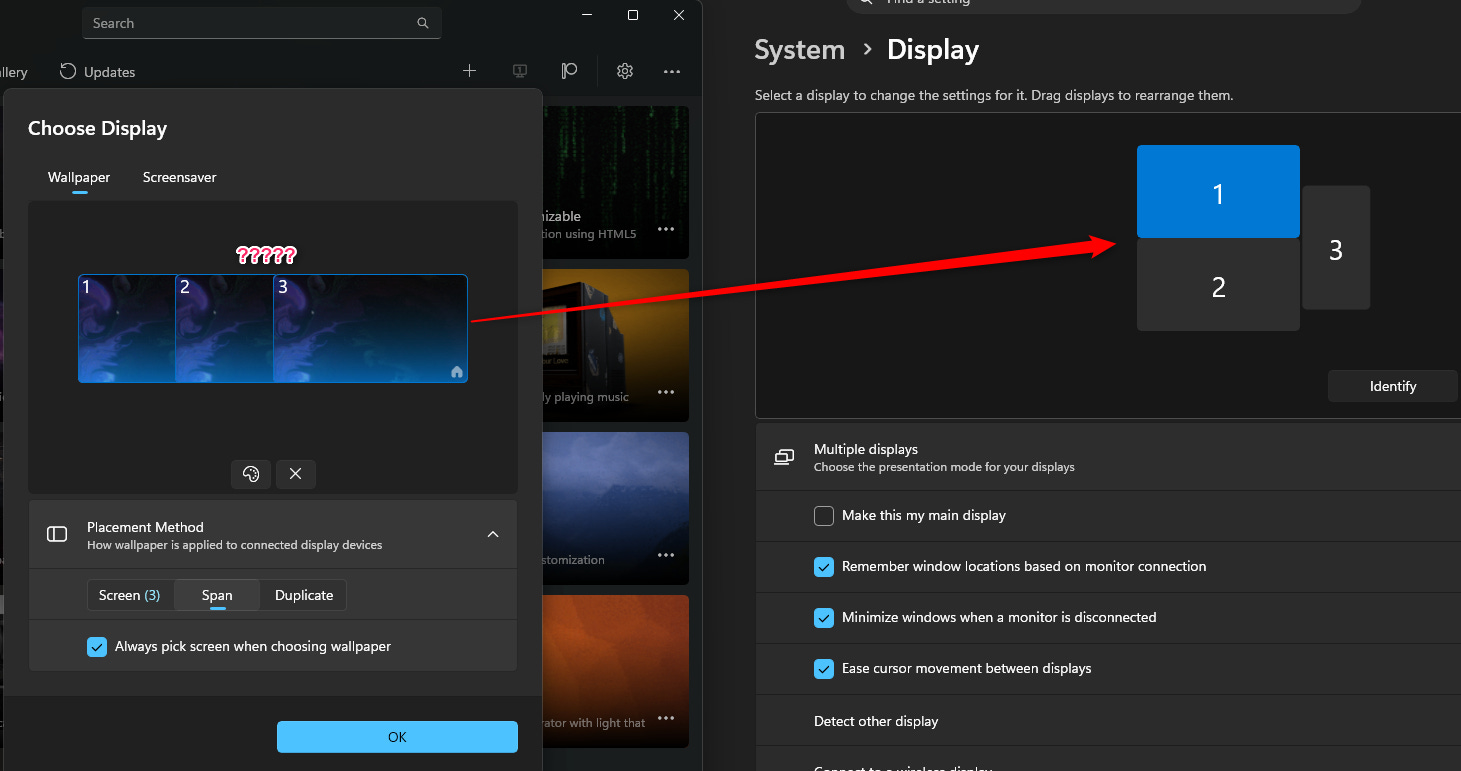Focus the Search field in the wallpaper app

(x=262, y=23)
